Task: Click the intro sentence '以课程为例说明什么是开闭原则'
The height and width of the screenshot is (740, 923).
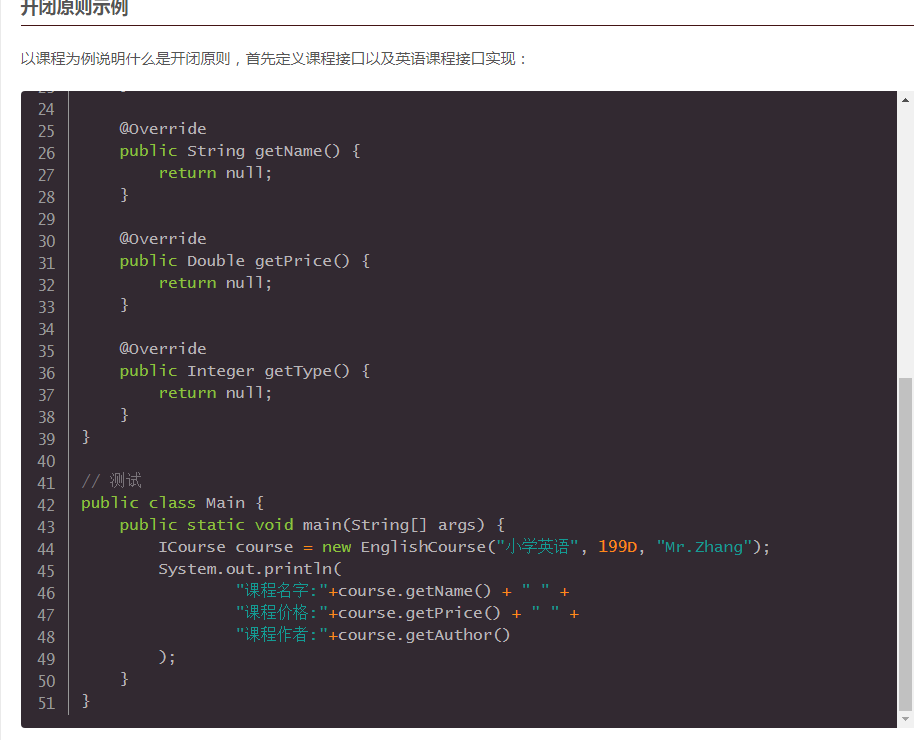Action: (x=125, y=59)
